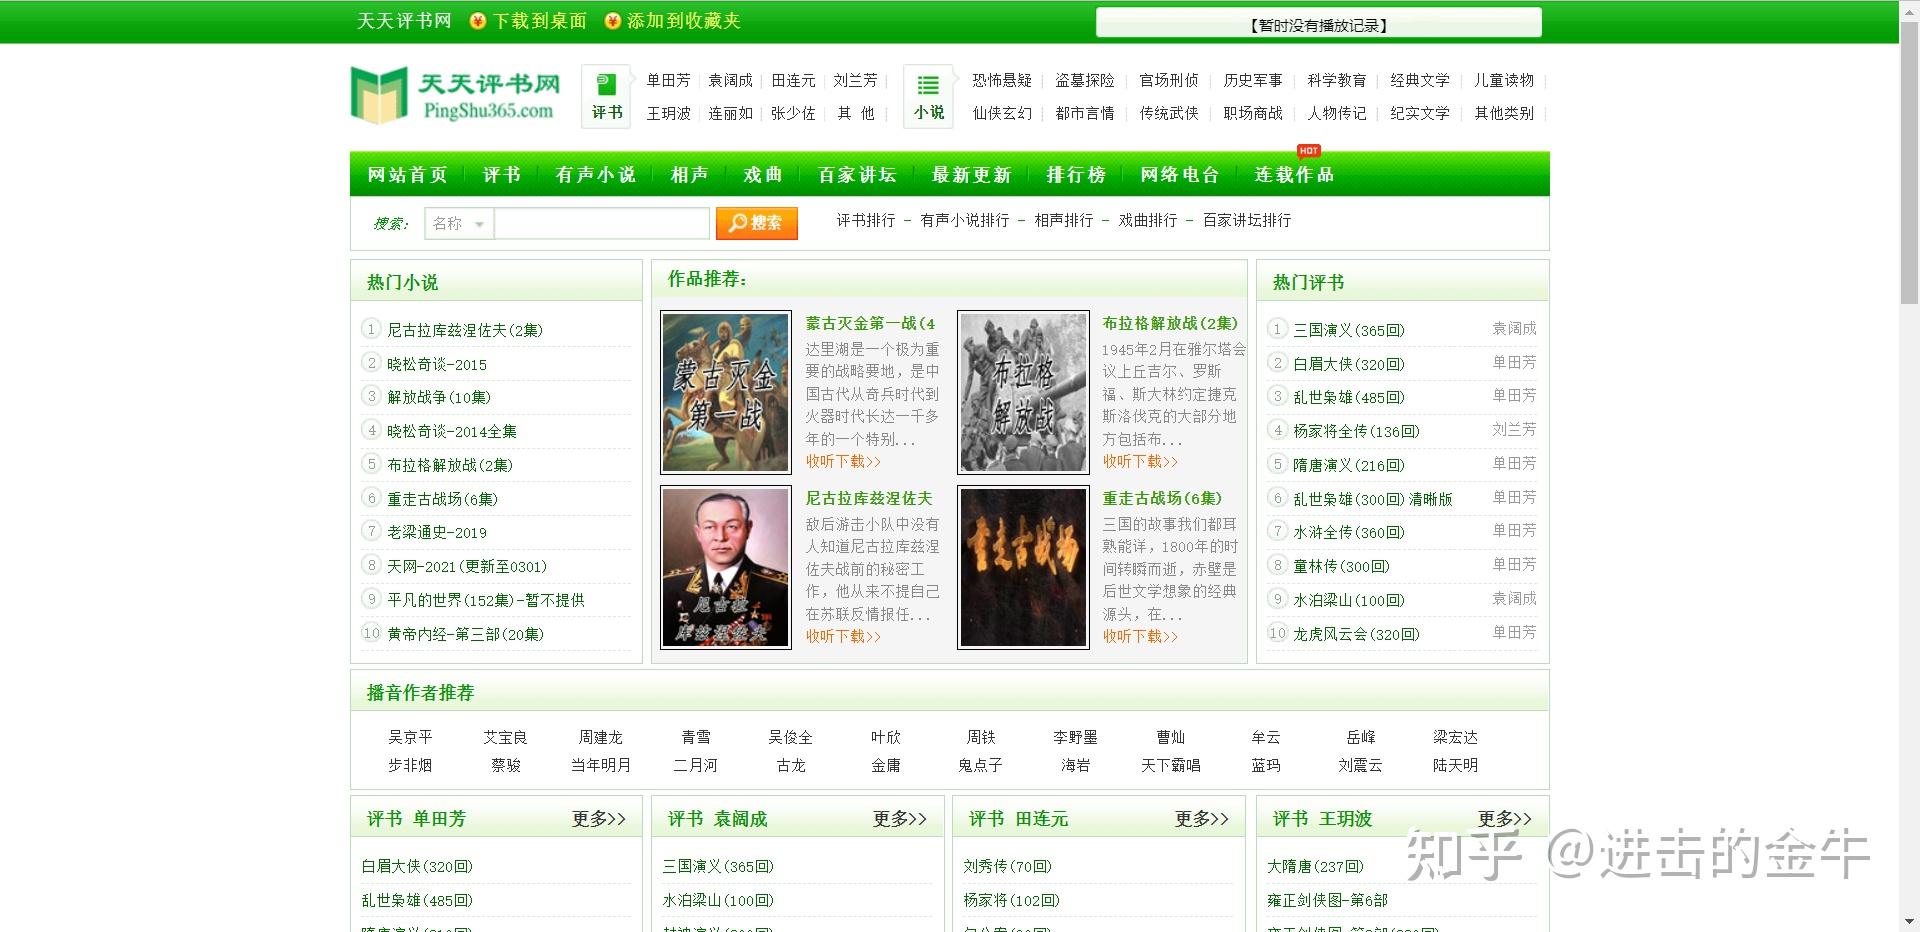This screenshot has height=932, width=1920.
Task: Open the 网络电台 nav tab
Action: [1180, 175]
